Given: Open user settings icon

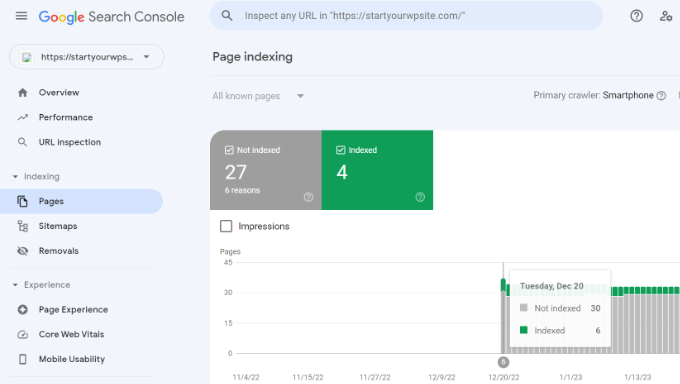Looking at the screenshot, I should [666, 16].
